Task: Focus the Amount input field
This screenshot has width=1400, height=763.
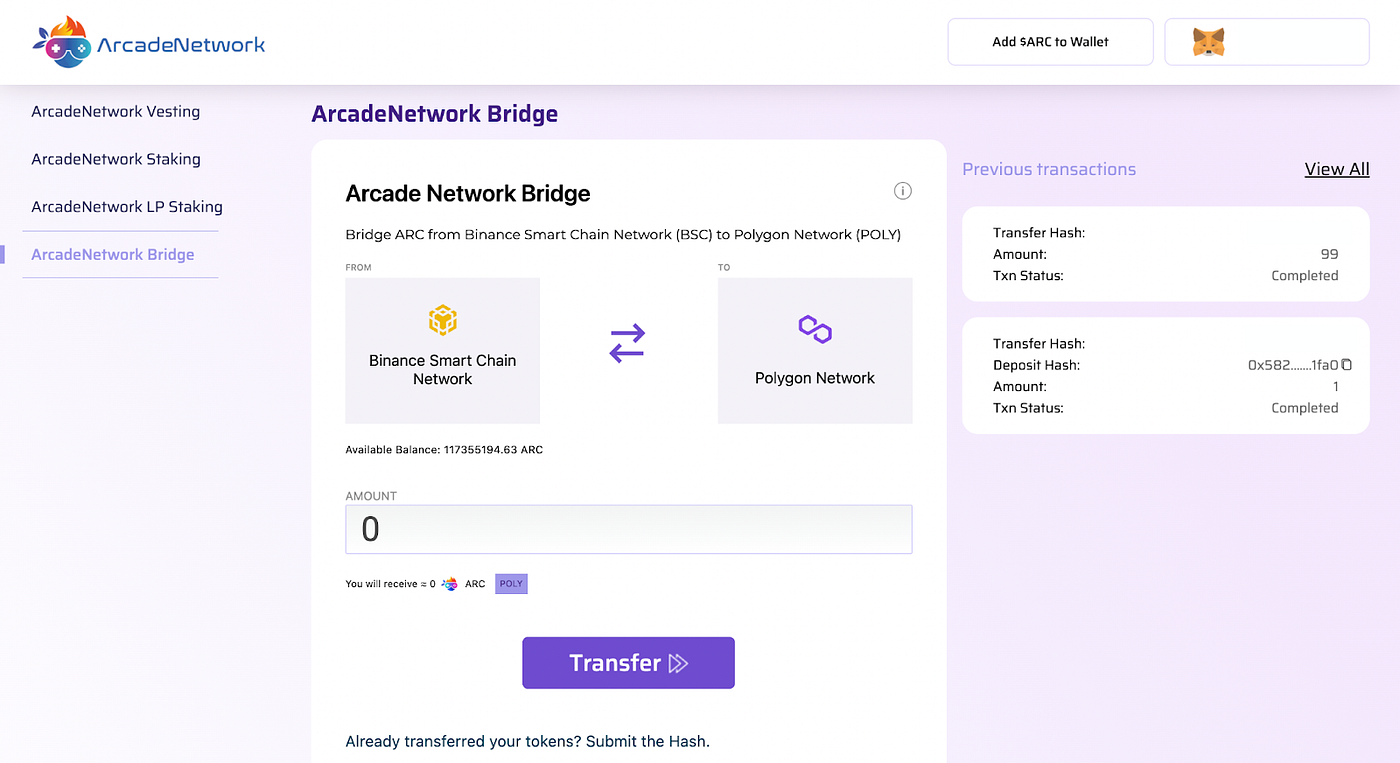Action: coord(629,529)
